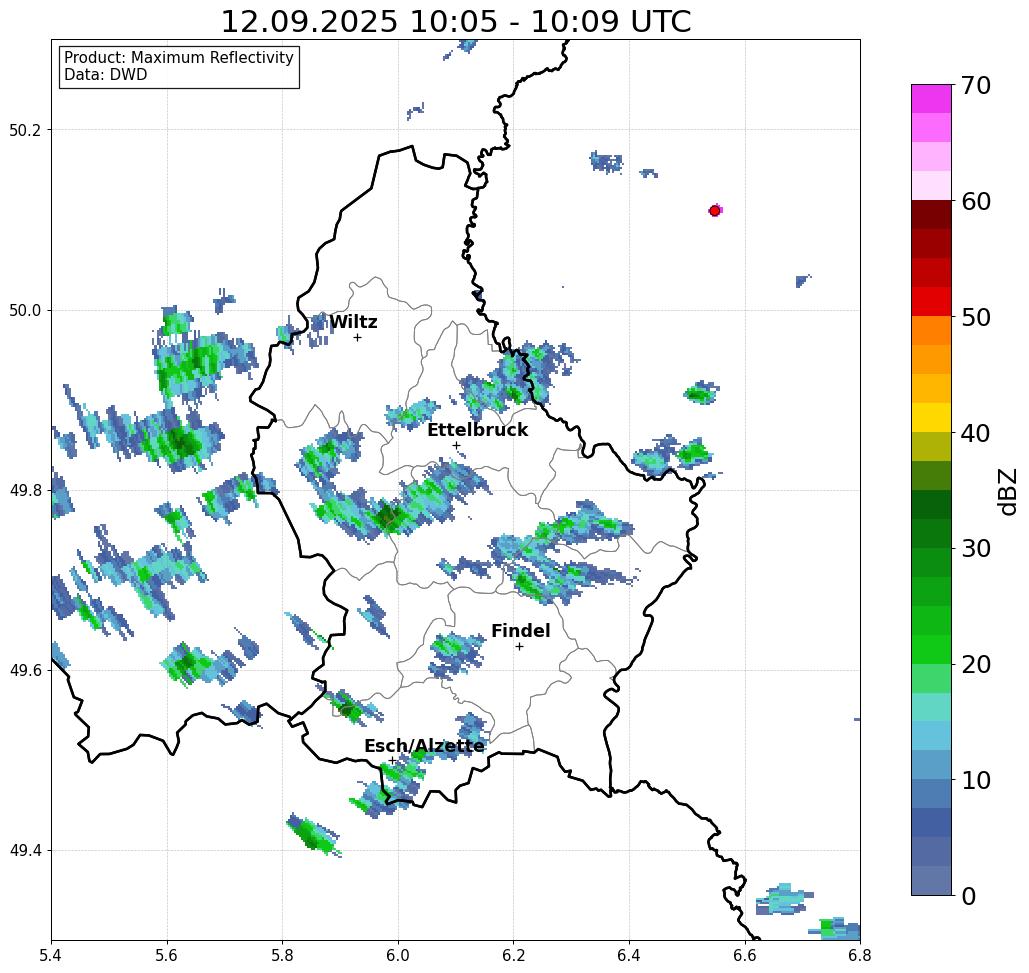This screenshot has height=973, width=1029.
Task: Click the Ettelbruck city label
Action: [477, 430]
